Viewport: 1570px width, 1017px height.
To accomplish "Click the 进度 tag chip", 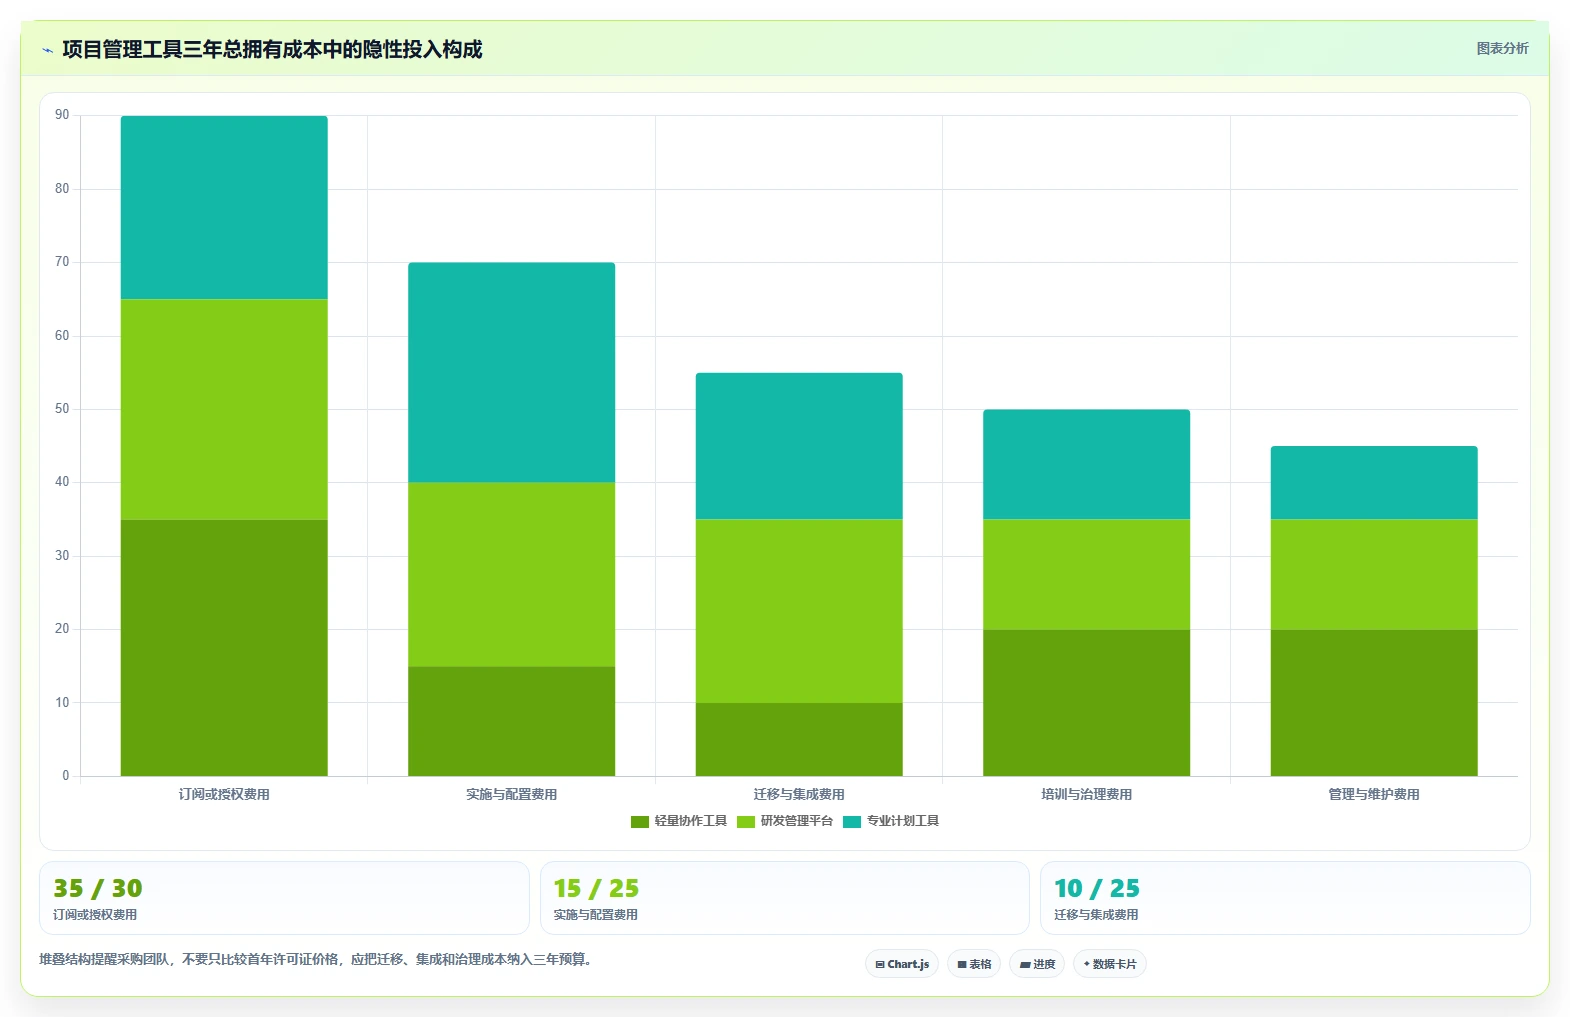I will coord(1037,964).
